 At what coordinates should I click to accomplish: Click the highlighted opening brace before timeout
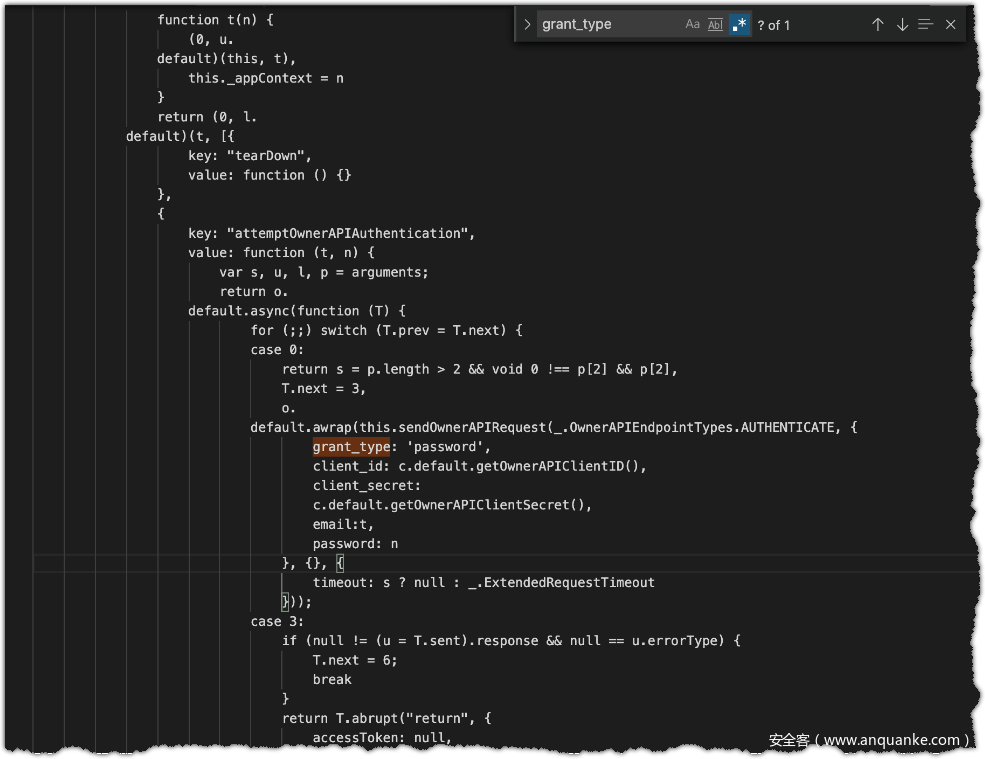tap(340, 563)
